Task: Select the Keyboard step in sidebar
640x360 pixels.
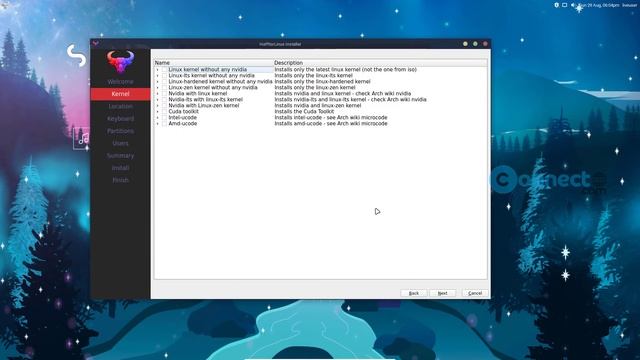Action: tap(120, 119)
